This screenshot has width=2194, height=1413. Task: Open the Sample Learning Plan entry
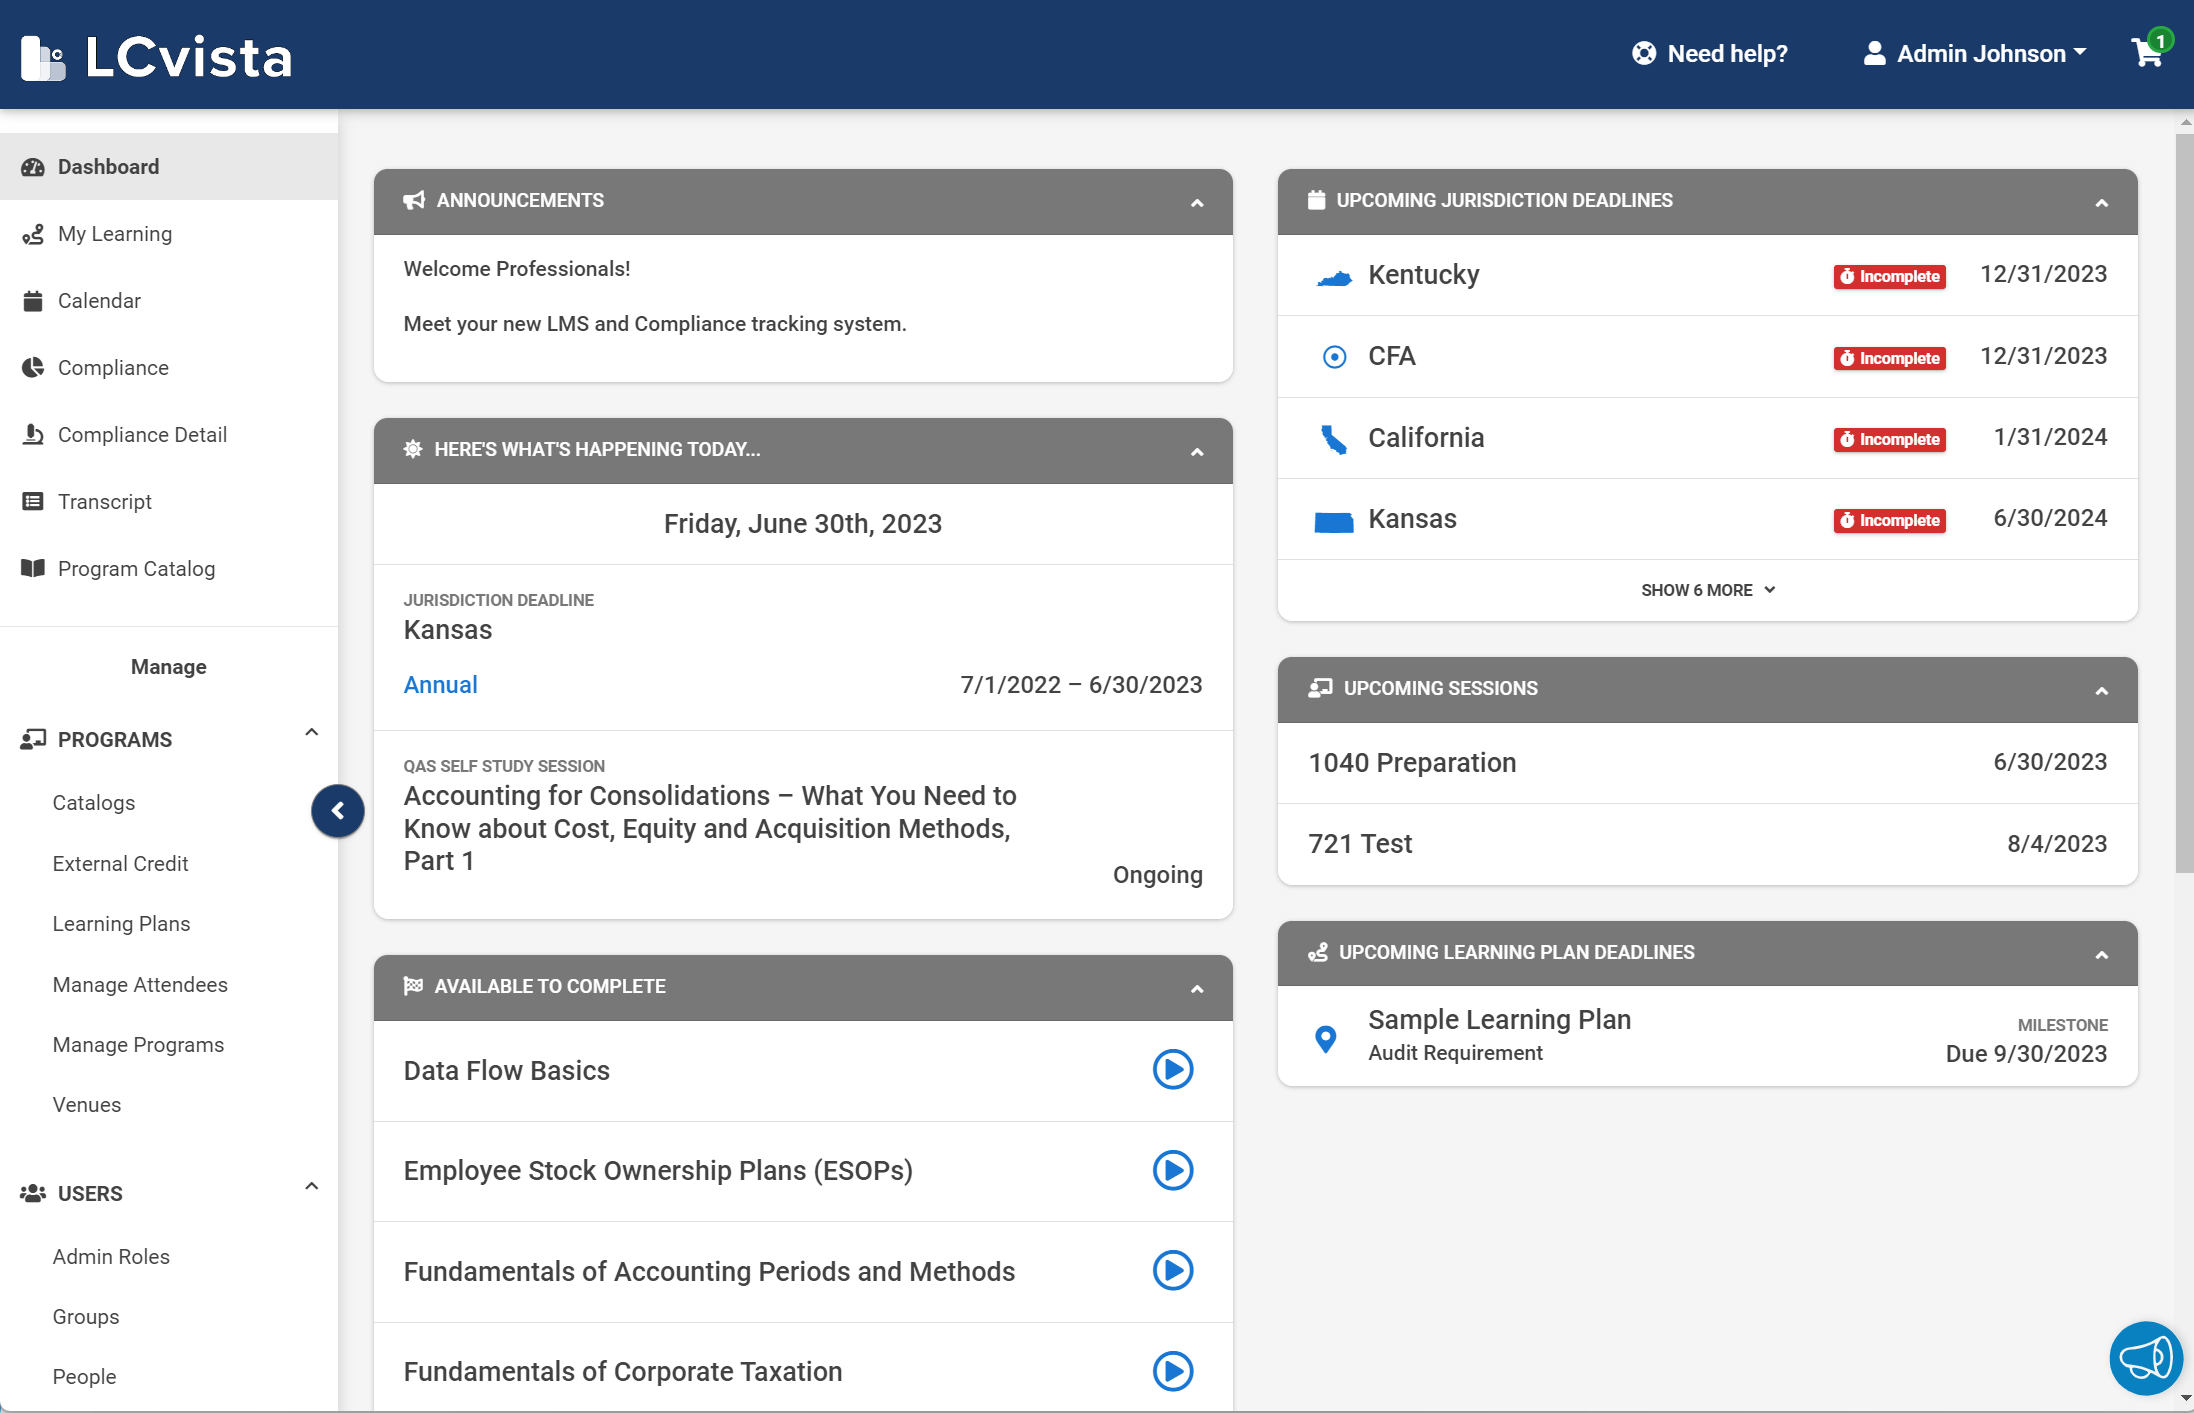pyautogui.click(x=1707, y=1036)
